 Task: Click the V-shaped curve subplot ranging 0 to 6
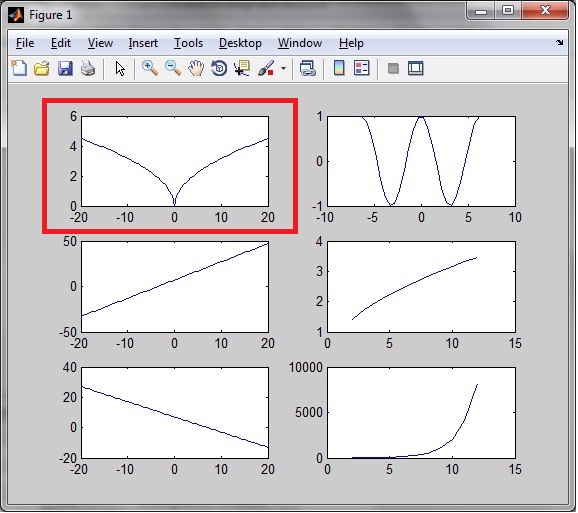pos(175,161)
